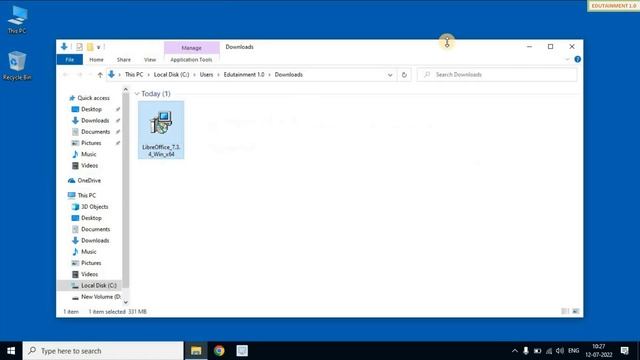Open pinned Downloads under Quick access
The height and width of the screenshot is (360, 640).
coord(95,120)
